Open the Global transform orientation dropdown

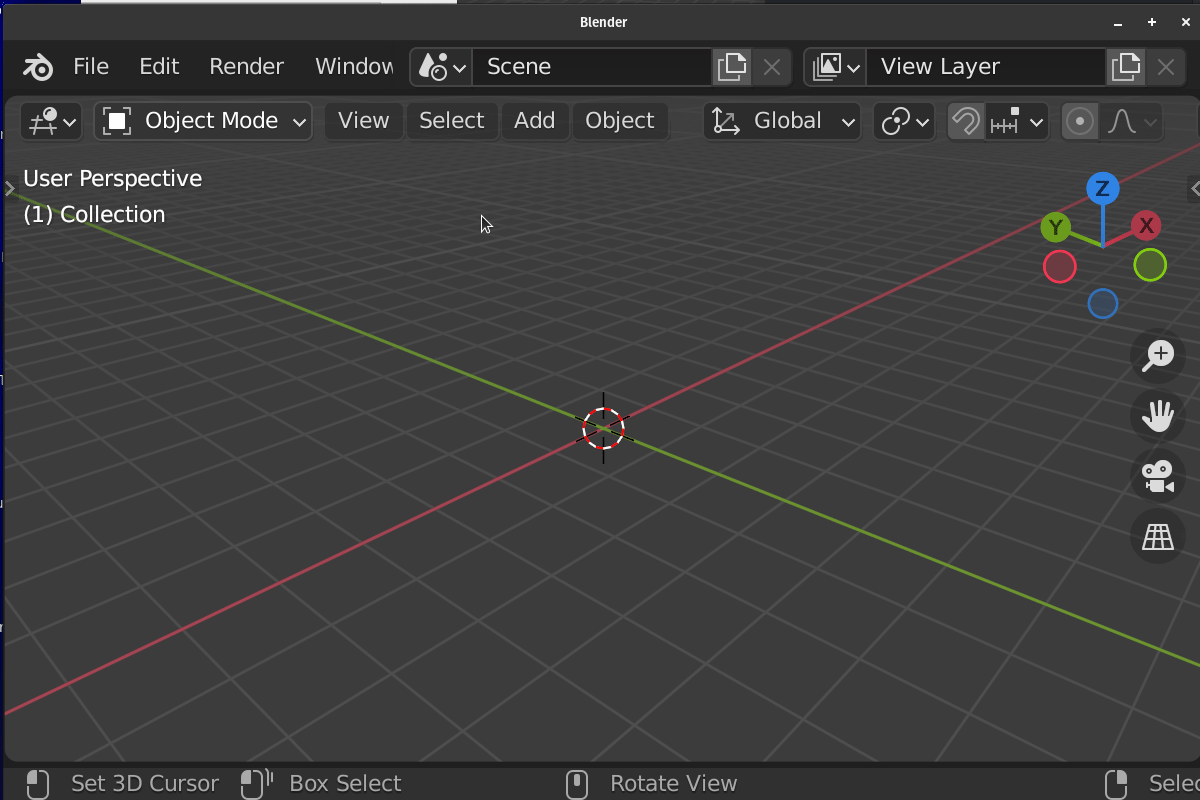(x=782, y=121)
